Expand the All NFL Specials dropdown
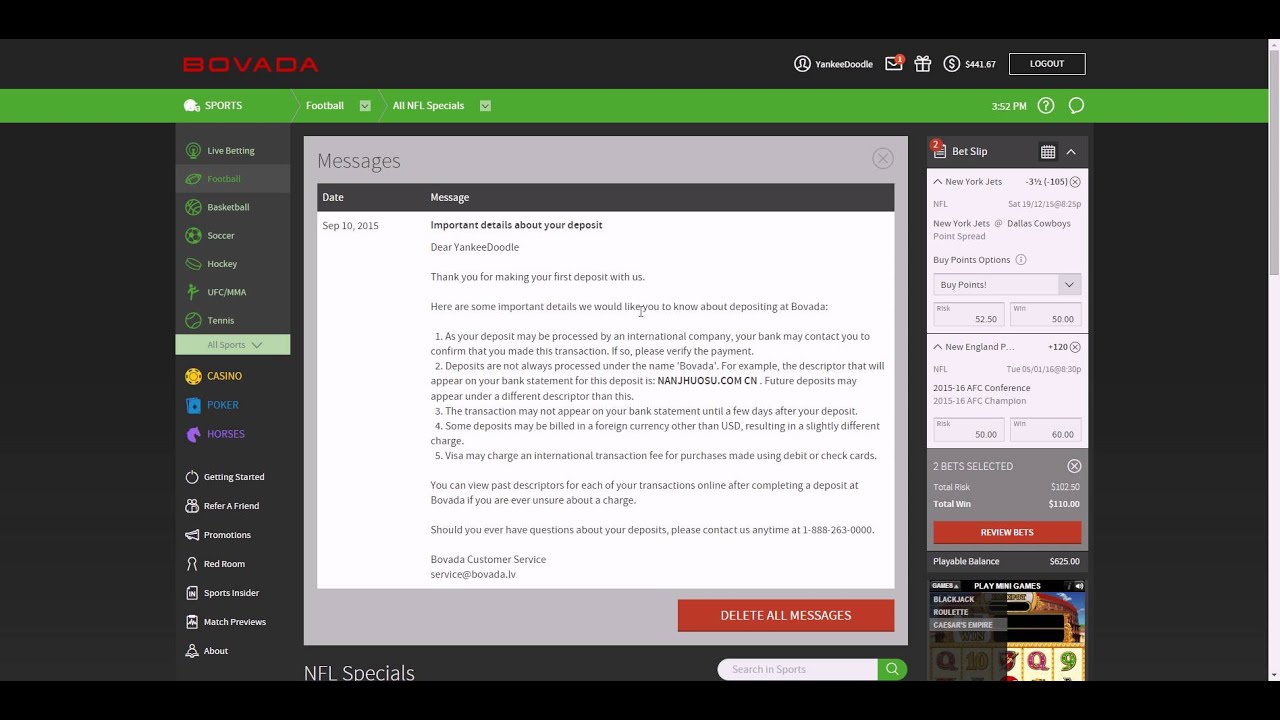Screen dimensions: 1280x720 (485, 106)
